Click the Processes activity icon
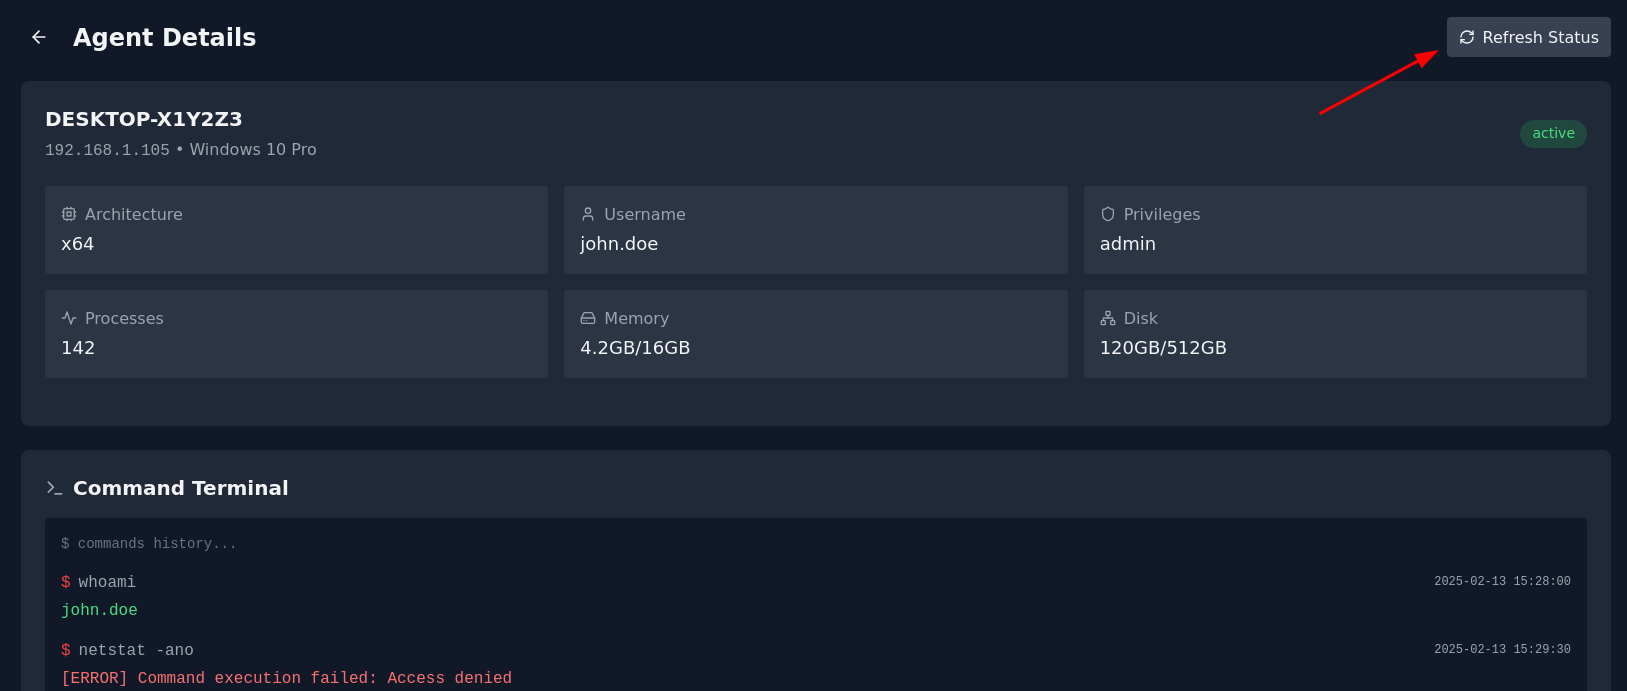This screenshot has width=1627, height=691. coord(69,318)
